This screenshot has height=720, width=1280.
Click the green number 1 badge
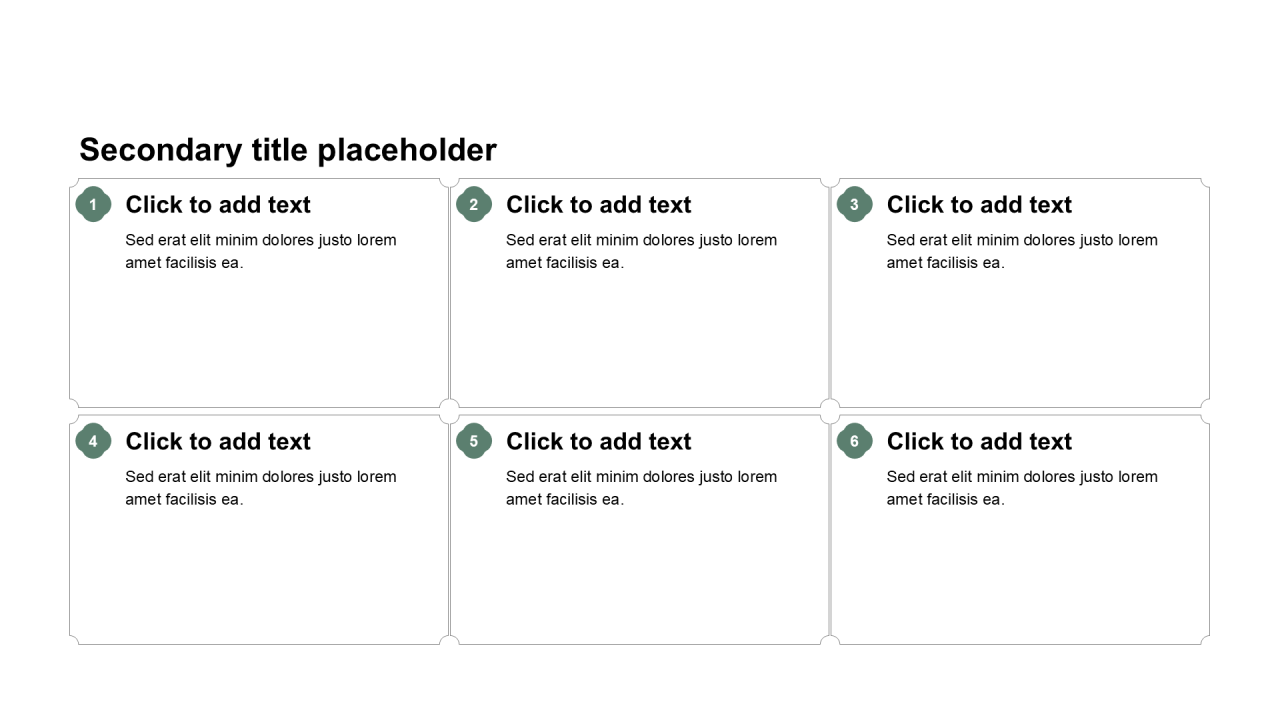click(93, 205)
